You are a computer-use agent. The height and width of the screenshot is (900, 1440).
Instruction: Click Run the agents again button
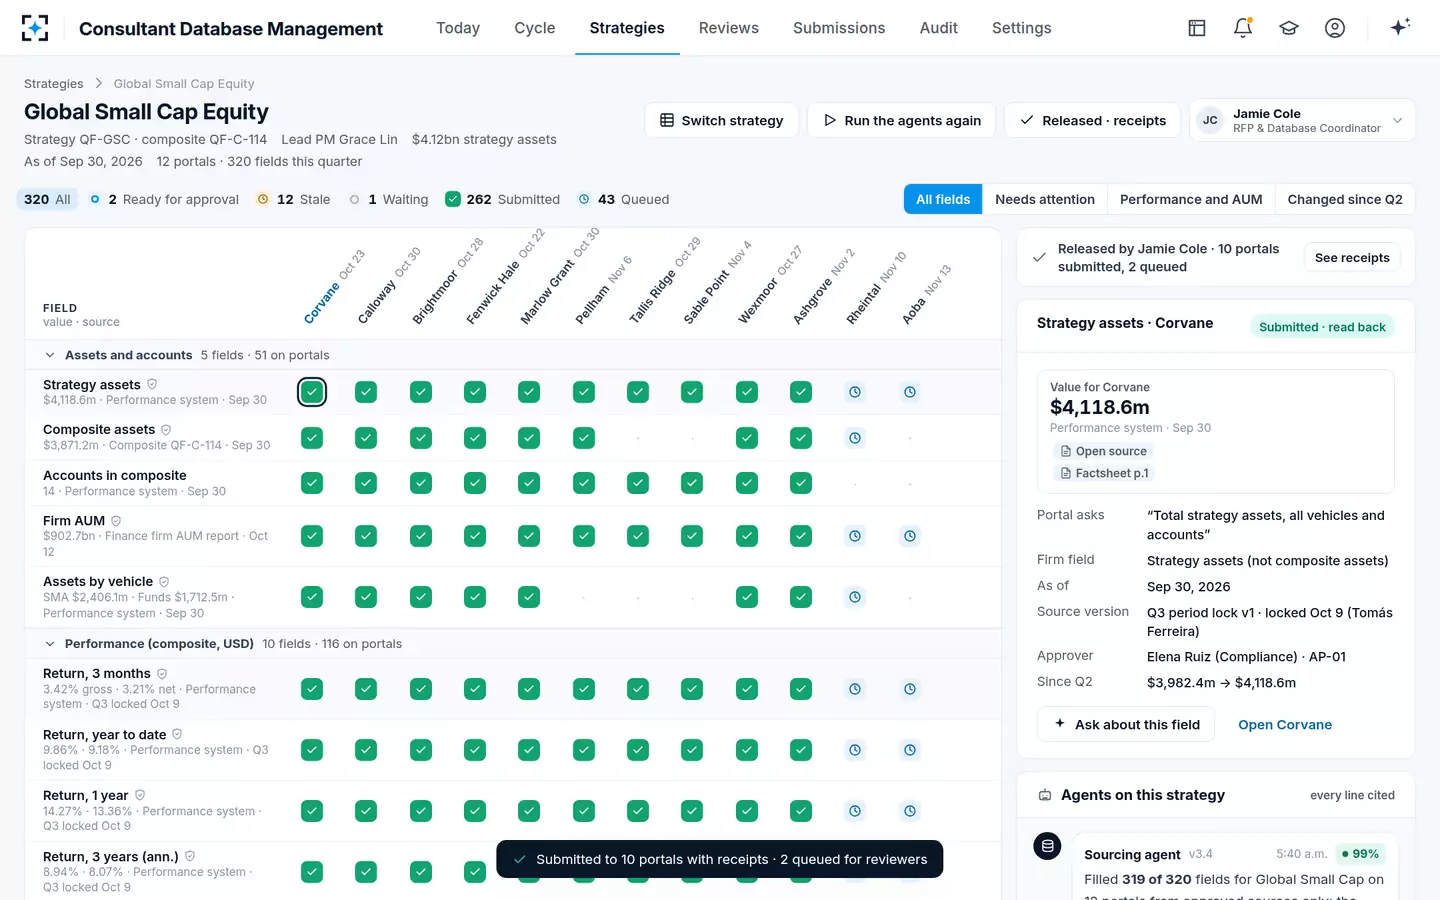click(x=901, y=120)
